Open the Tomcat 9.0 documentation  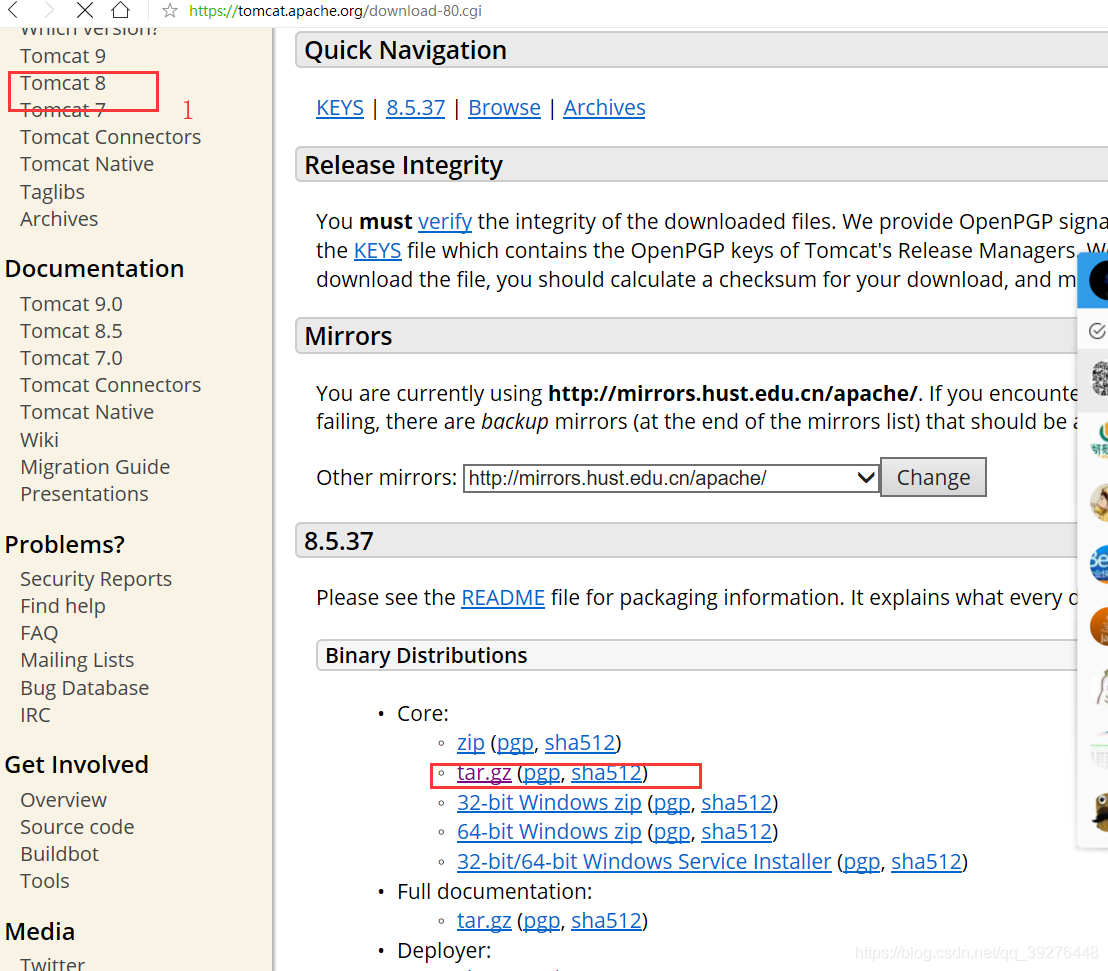[x=71, y=304]
